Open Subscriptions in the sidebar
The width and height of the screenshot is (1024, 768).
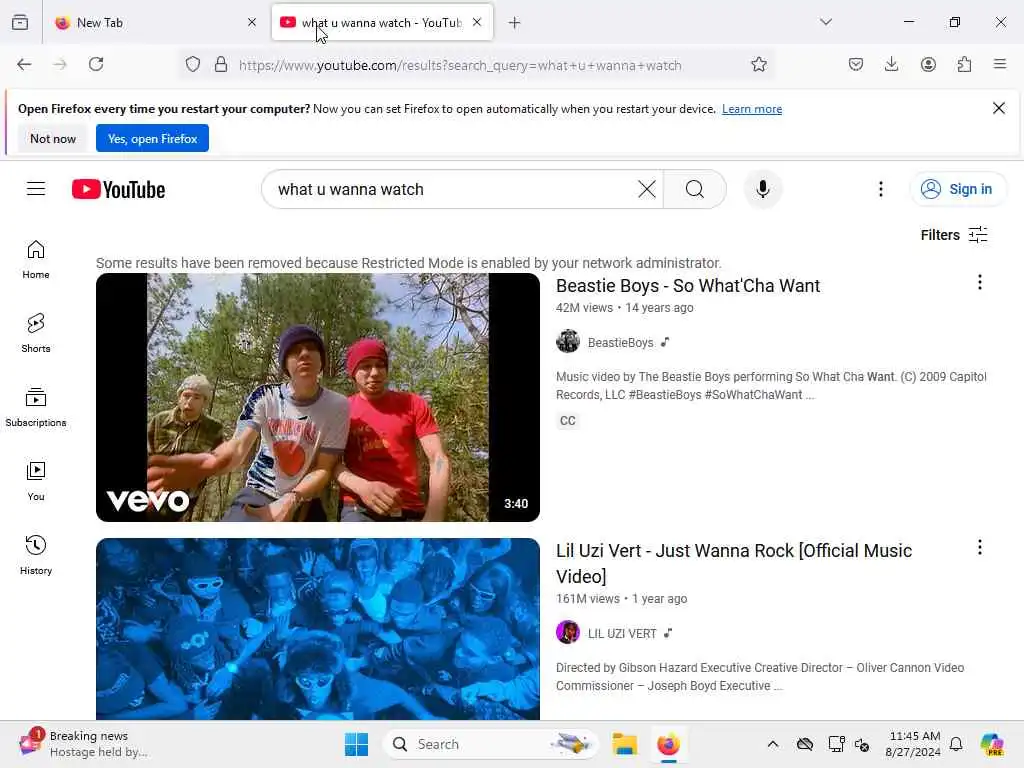pyautogui.click(x=36, y=407)
